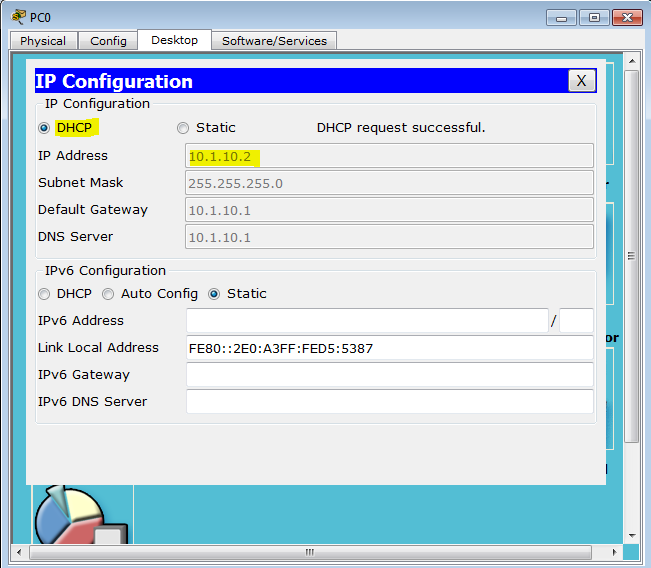Maximize the PC0 window
The height and width of the screenshot is (568, 651).
pyautogui.click(x=594, y=18)
